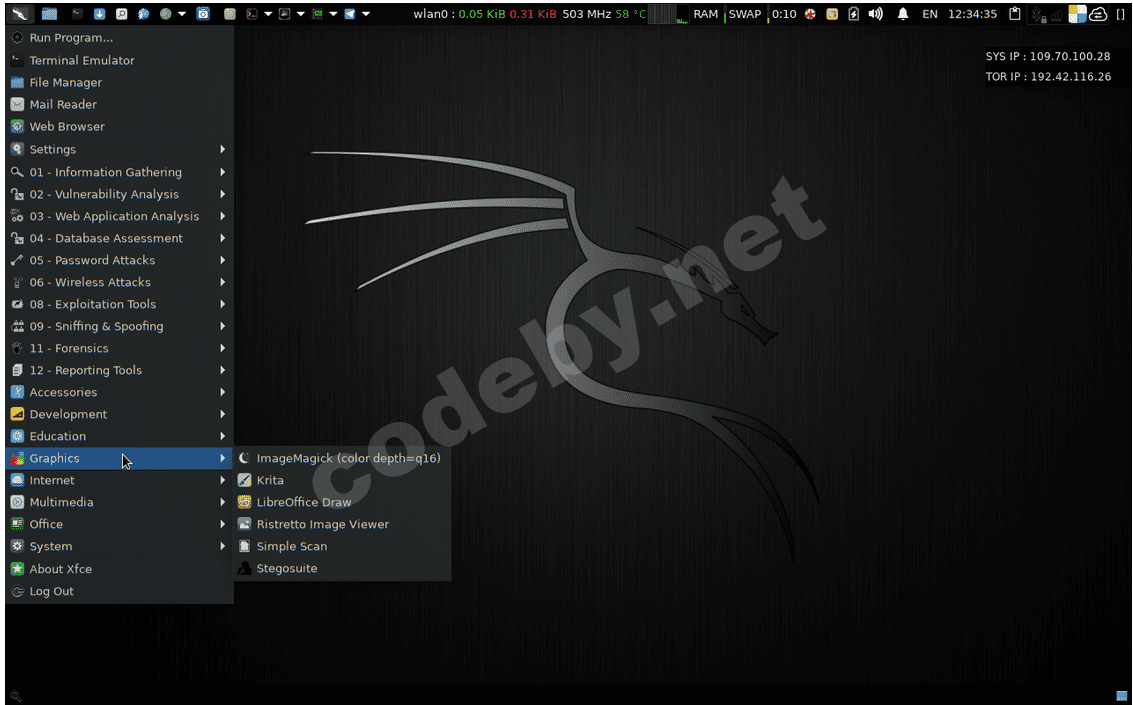
Task: Select Run Program... from the menu
Action: click(x=119, y=38)
